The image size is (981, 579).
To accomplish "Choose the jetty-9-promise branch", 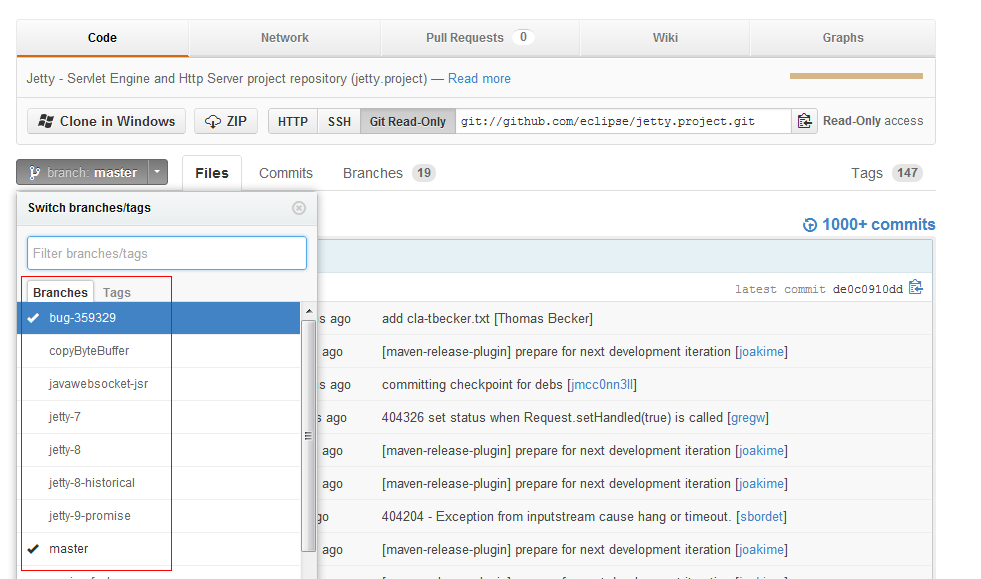I will tap(158, 516).
